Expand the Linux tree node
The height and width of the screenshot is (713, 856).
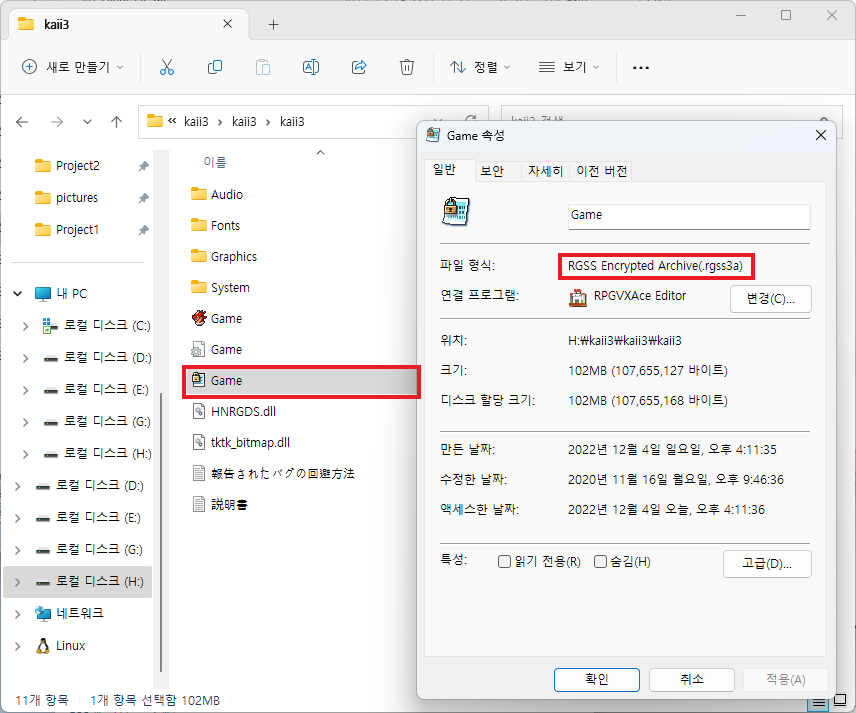pos(17,646)
